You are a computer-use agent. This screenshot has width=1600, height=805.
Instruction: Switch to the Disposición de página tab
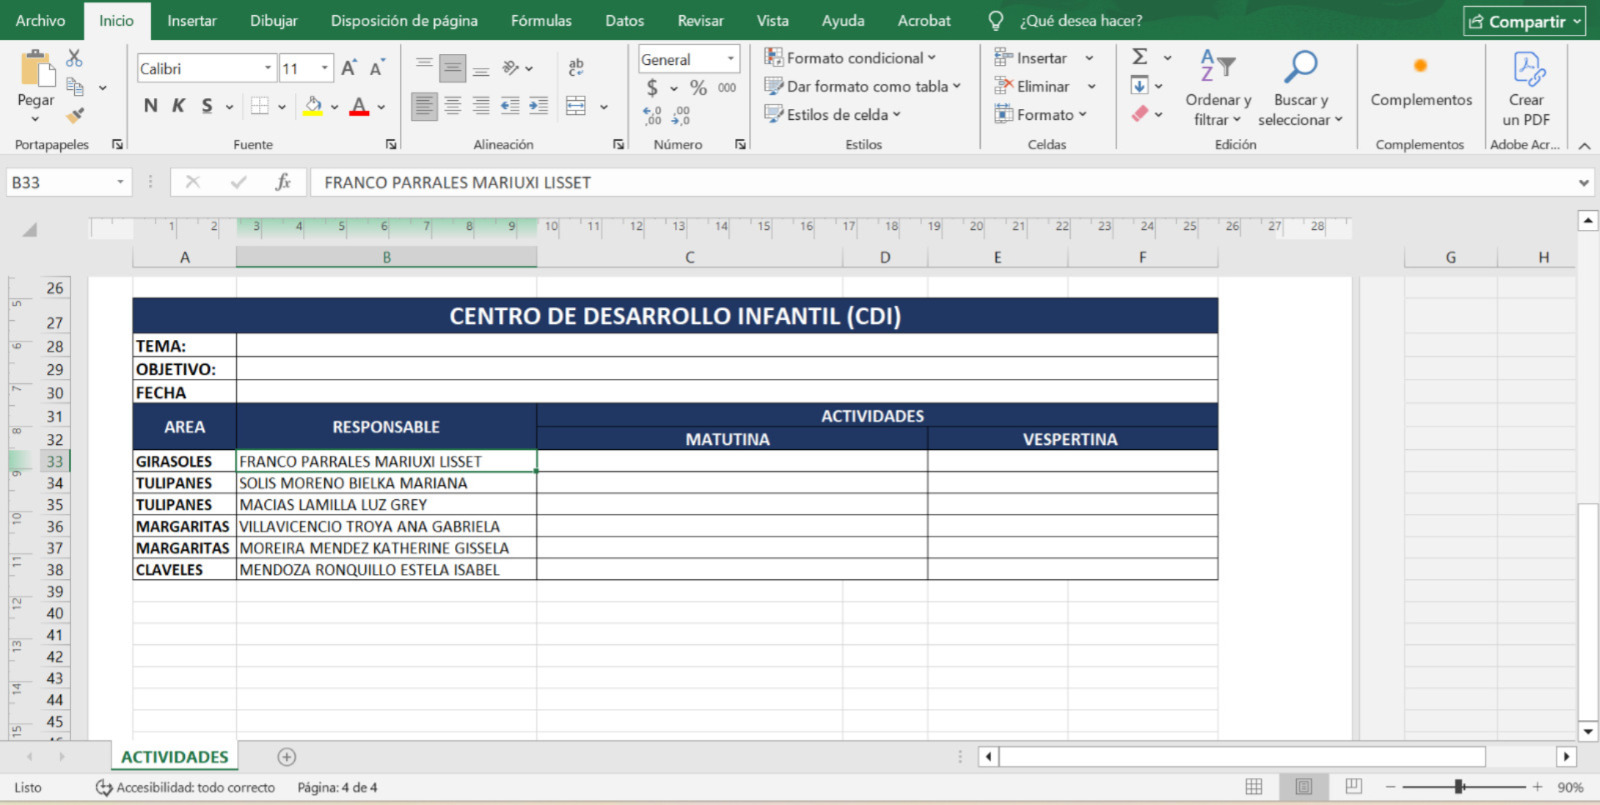coord(404,21)
